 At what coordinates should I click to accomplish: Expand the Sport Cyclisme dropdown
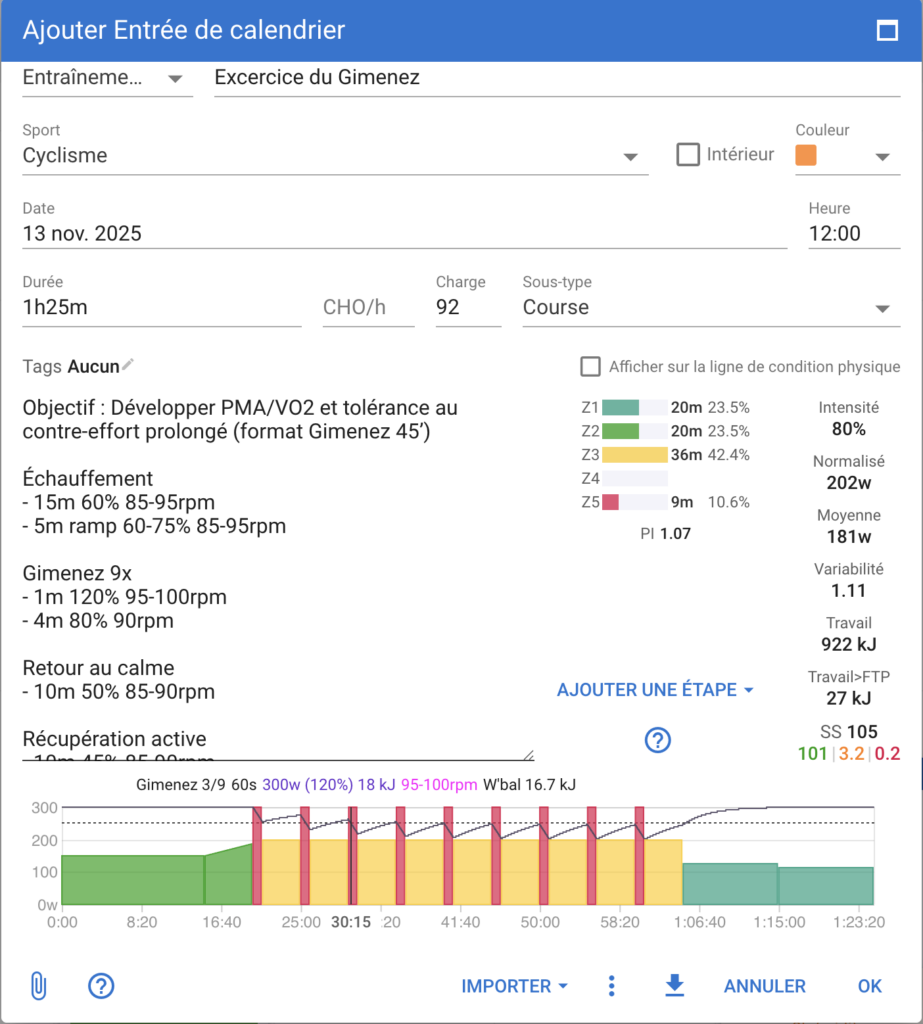pos(630,157)
